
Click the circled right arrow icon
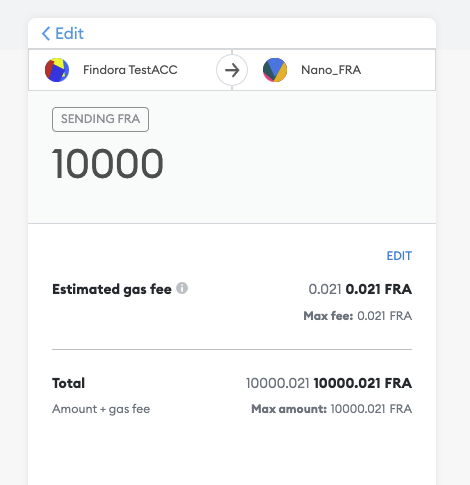click(x=232, y=70)
